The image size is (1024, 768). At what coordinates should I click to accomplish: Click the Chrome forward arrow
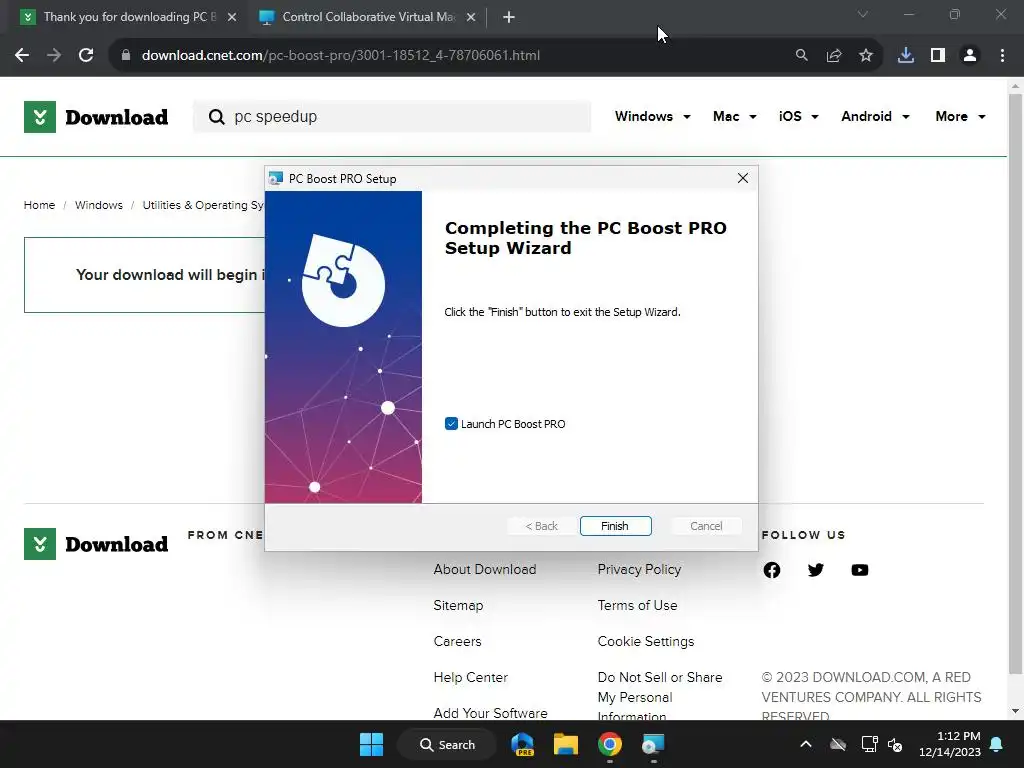[54, 56]
